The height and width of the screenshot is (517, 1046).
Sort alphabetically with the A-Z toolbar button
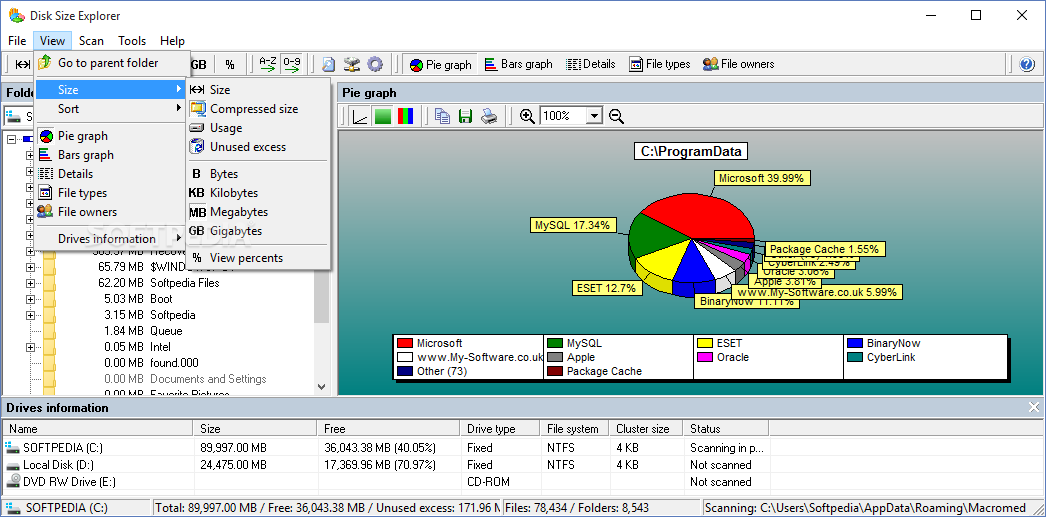click(268, 64)
